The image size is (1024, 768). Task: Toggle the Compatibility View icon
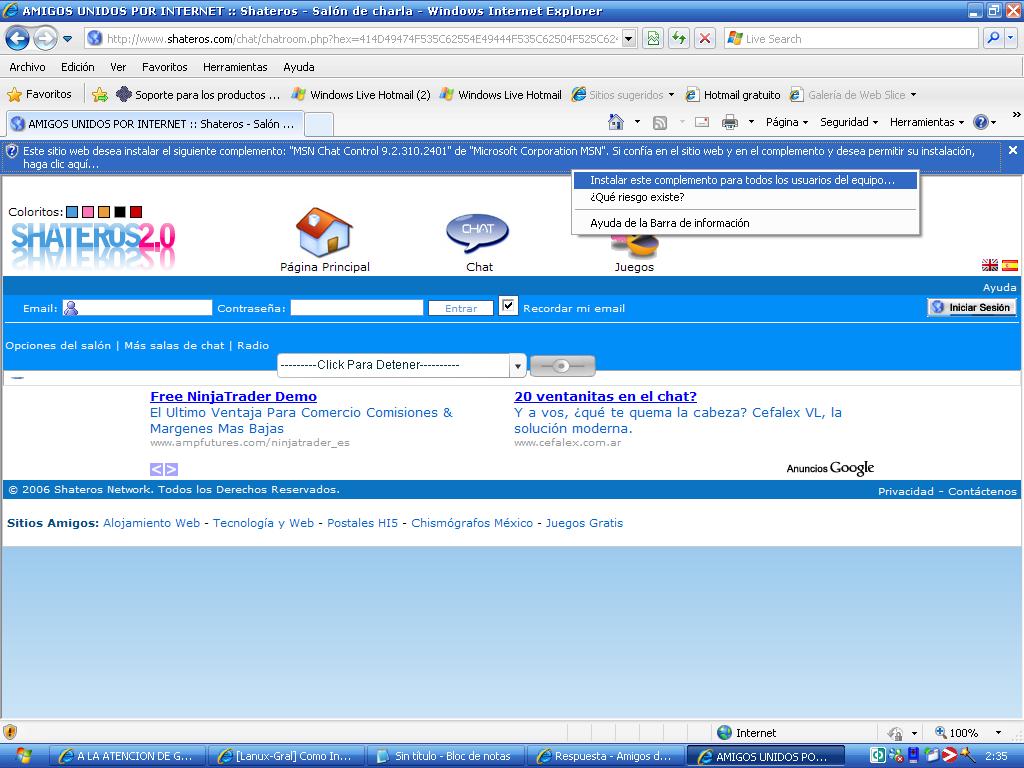(x=653, y=39)
